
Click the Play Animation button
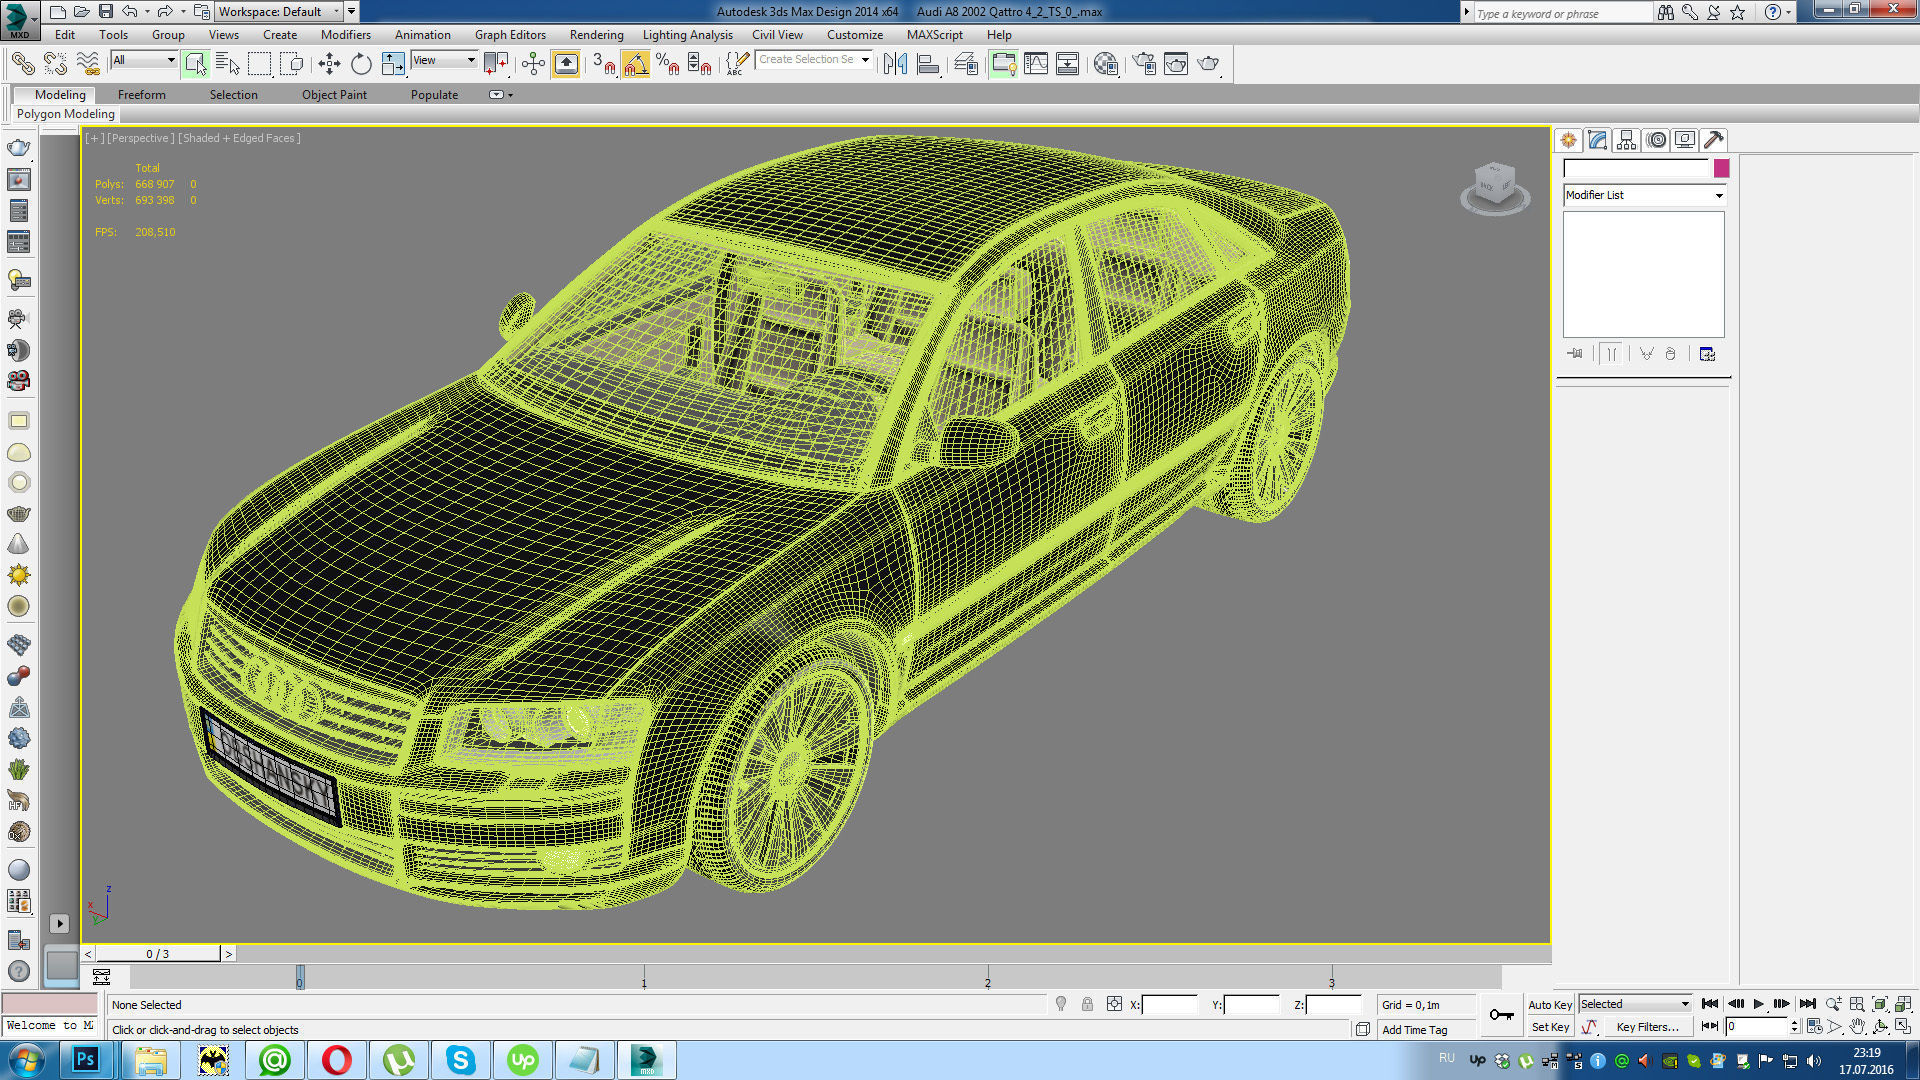pyautogui.click(x=1758, y=1004)
